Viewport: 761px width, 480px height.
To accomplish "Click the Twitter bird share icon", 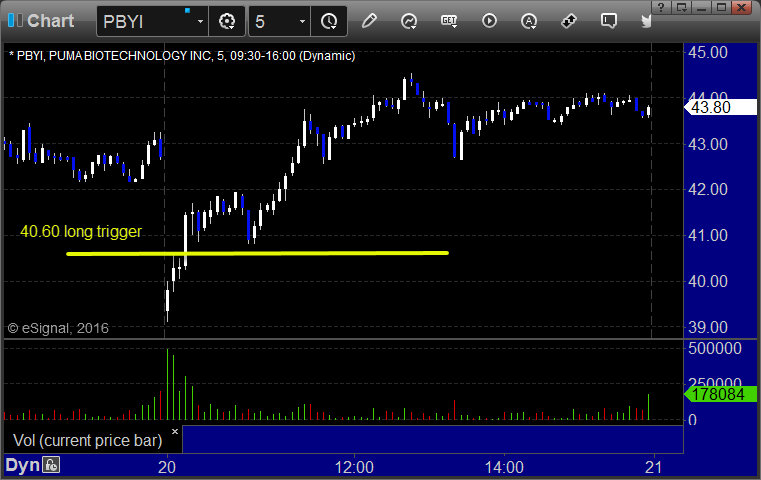I will 646,21.
